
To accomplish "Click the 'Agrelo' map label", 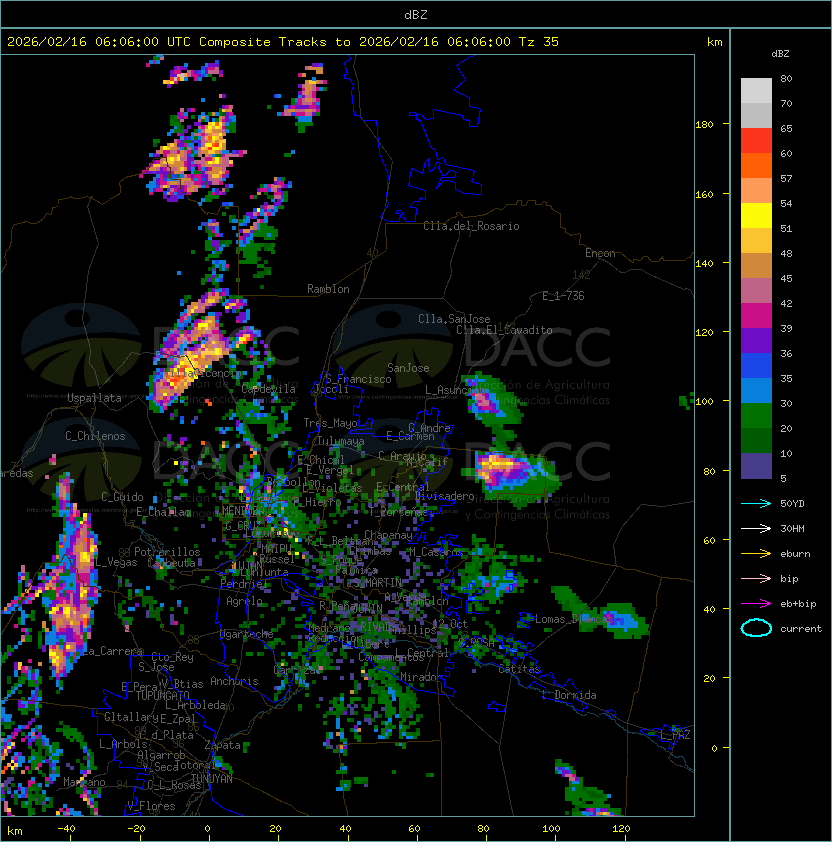I will (244, 601).
